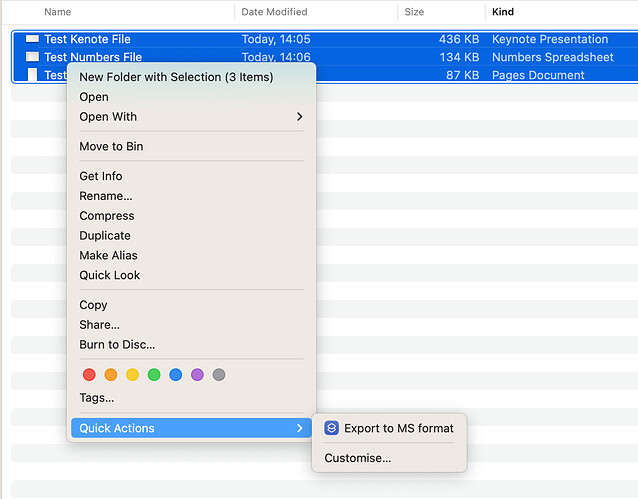Click the Keynote Presentation kind cell

coord(550,39)
